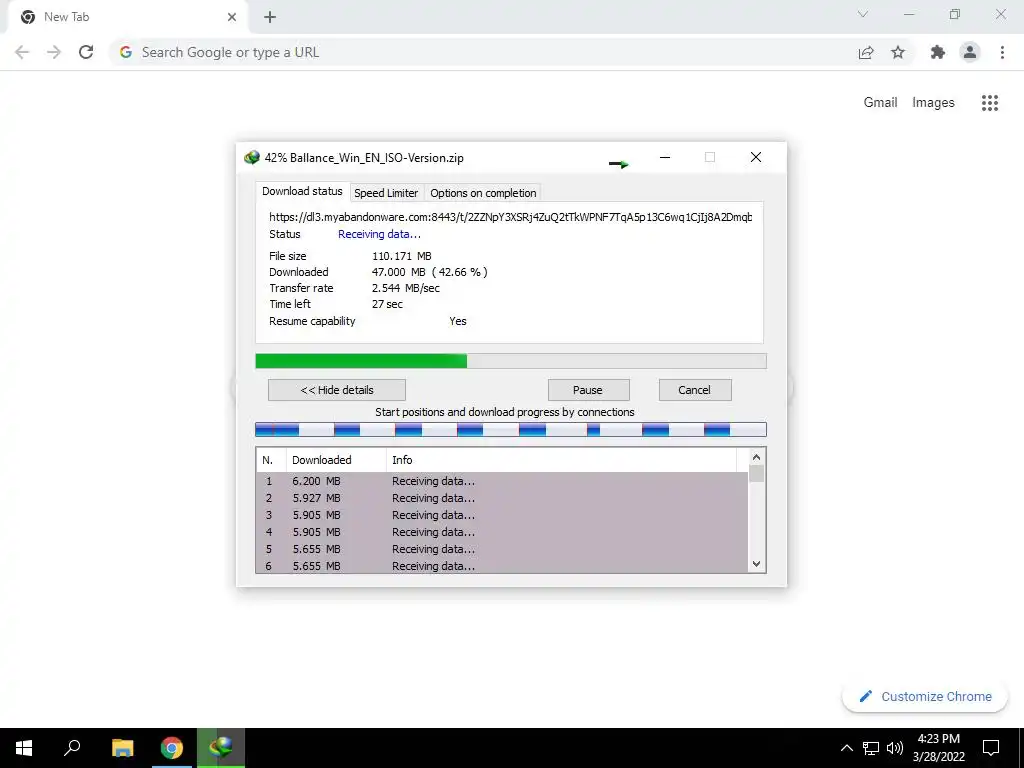The height and width of the screenshot is (768, 1024).
Task: Open the Chrome profile avatar
Action: 970,52
